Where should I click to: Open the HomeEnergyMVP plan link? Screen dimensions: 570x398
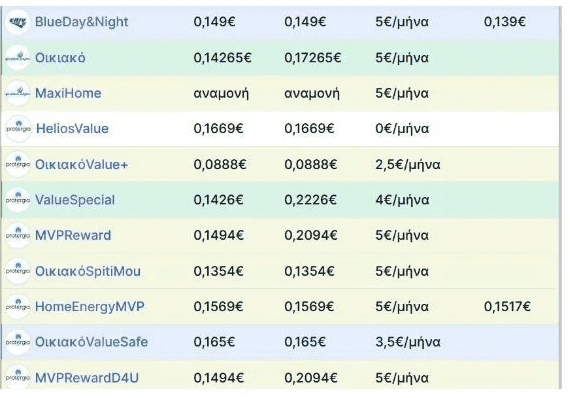pos(89,307)
